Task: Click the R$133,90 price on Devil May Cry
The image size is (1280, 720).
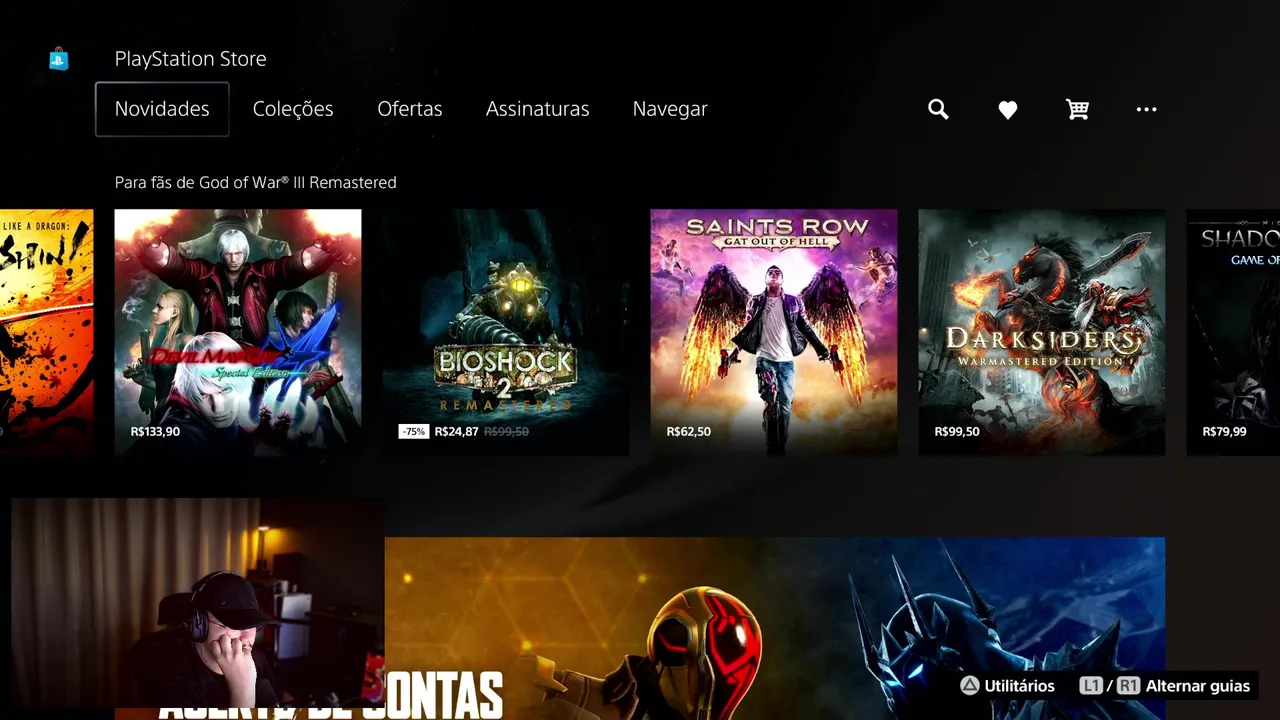Action: pos(155,432)
